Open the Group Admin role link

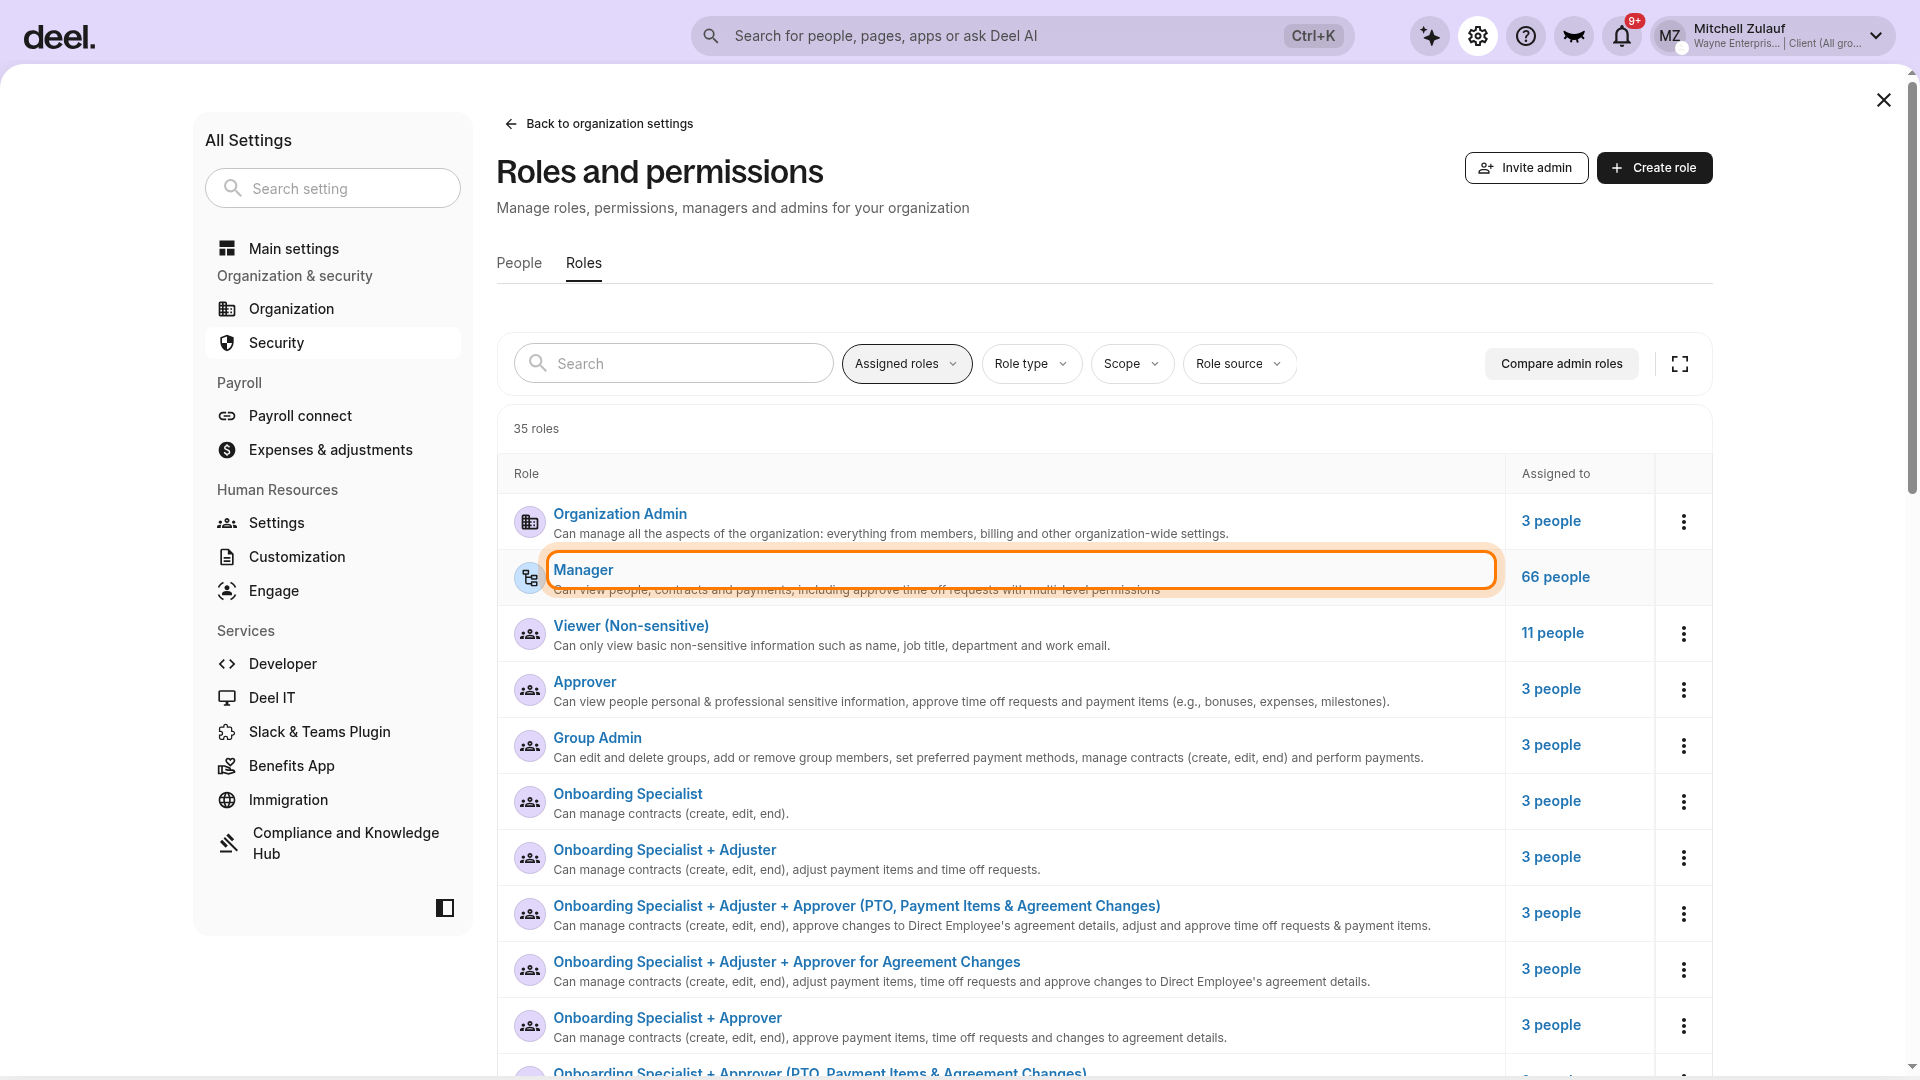[x=597, y=738]
